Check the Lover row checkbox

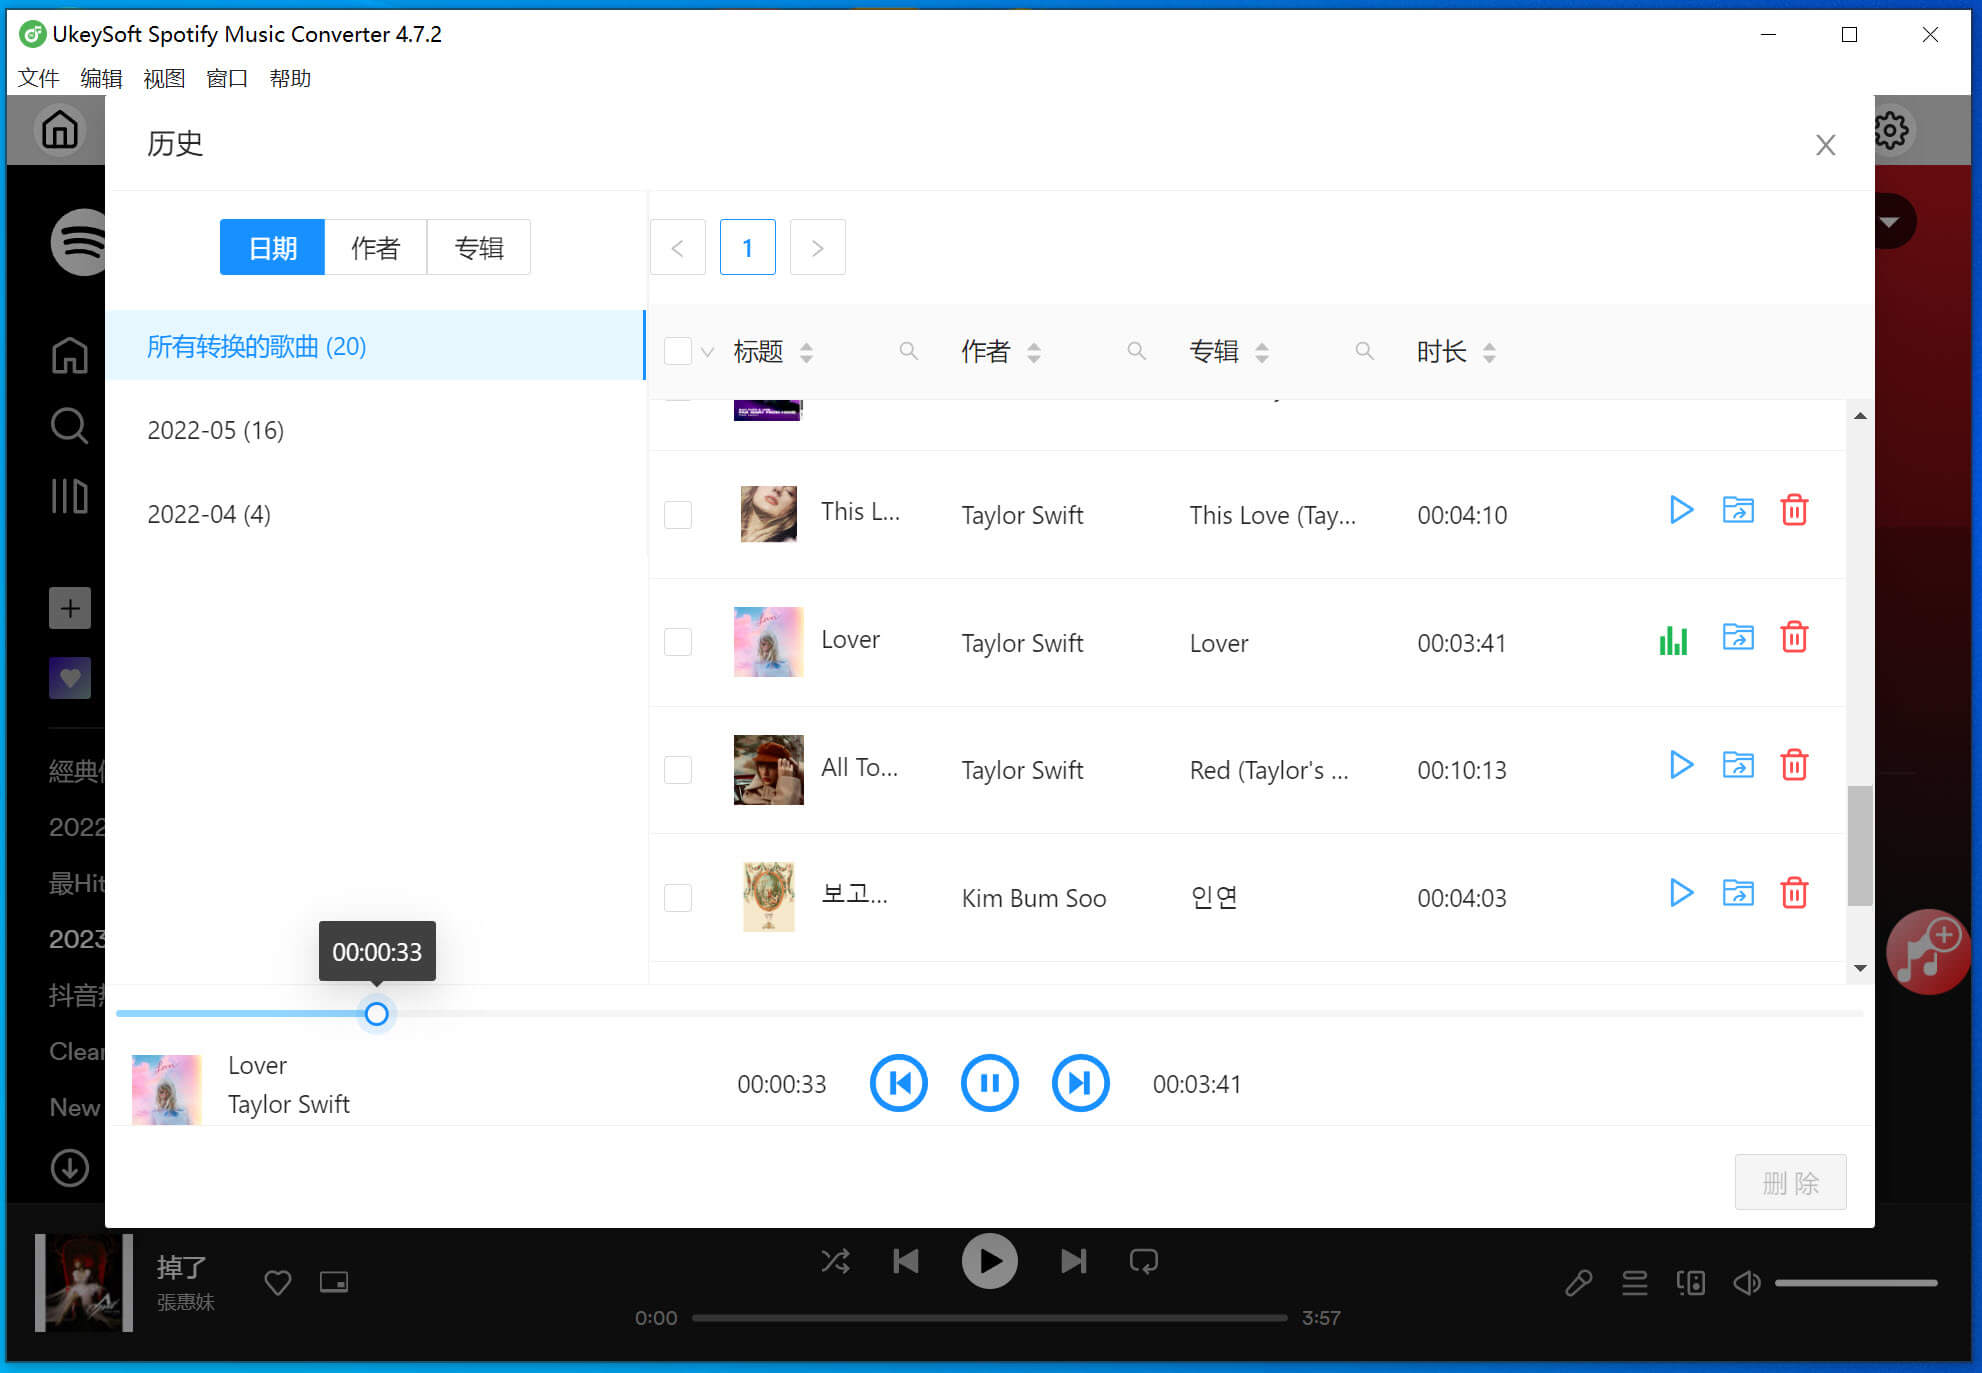pos(678,641)
